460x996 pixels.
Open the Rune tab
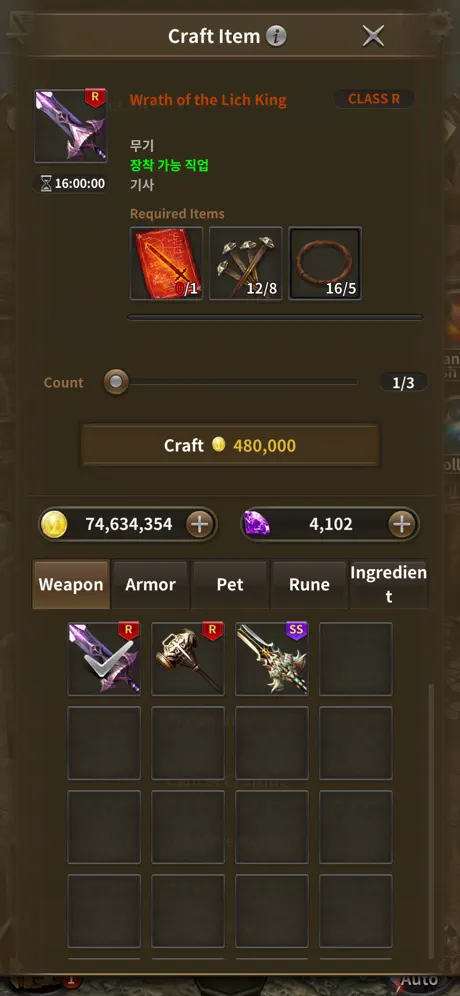pyautogui.click(x=309, y=584)
